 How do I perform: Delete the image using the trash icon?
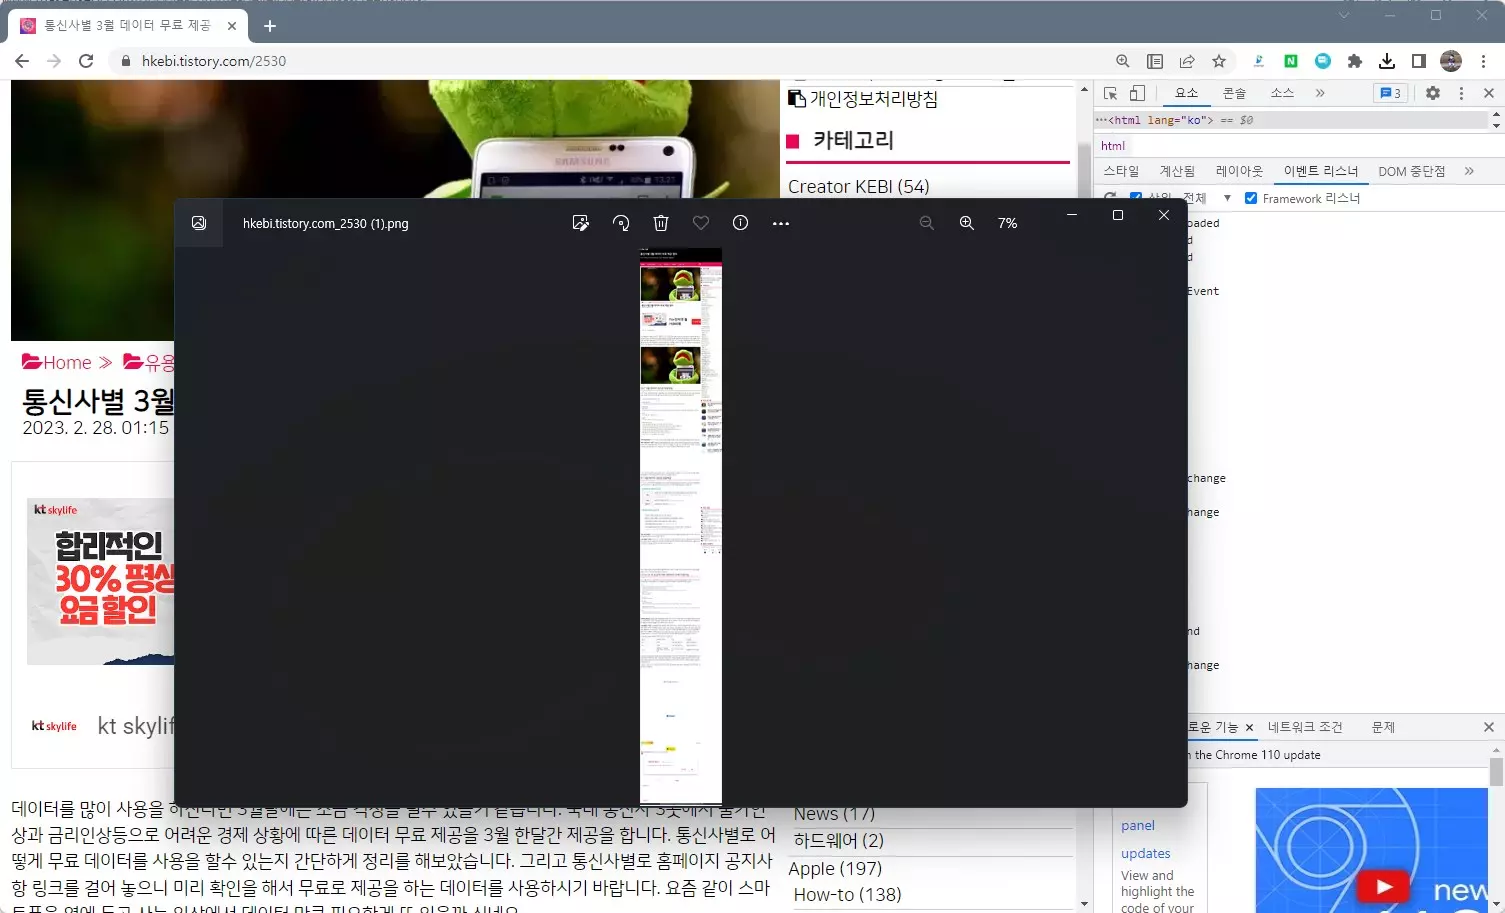[661, 223]
